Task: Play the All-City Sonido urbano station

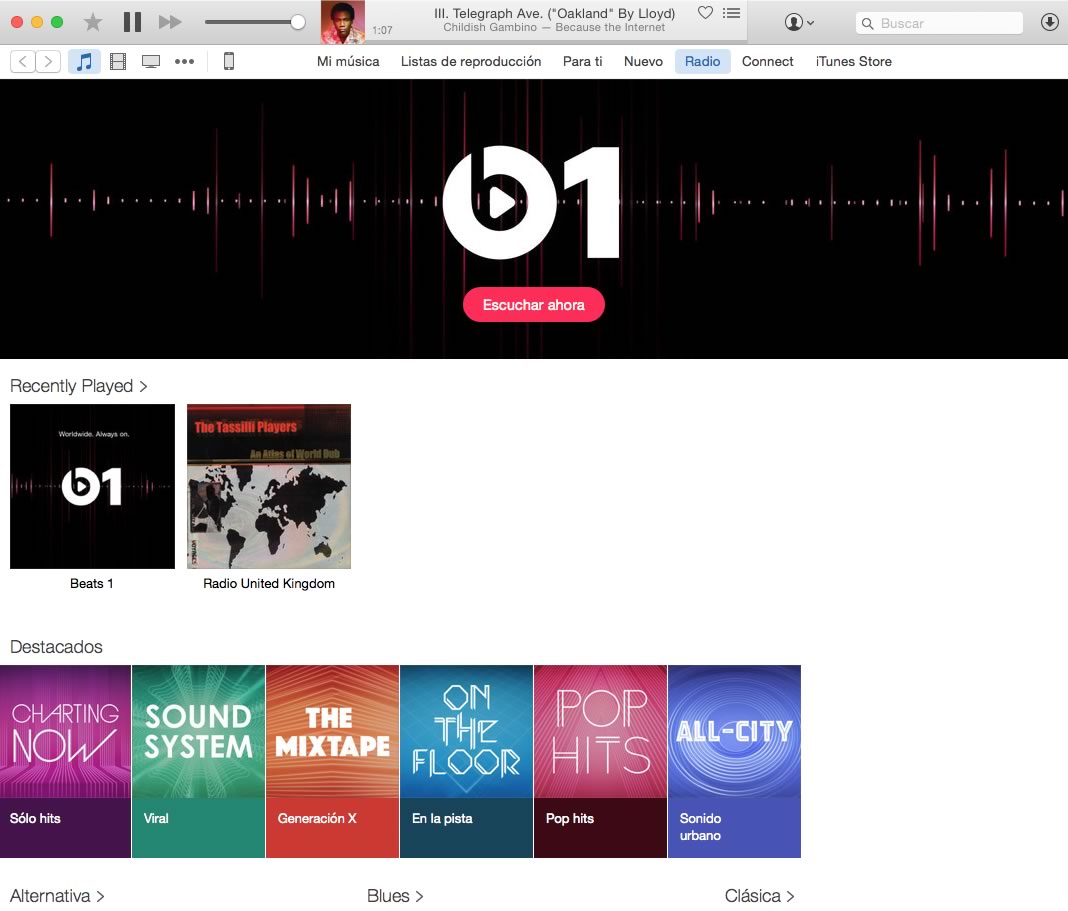Action: tap(734, 761)
